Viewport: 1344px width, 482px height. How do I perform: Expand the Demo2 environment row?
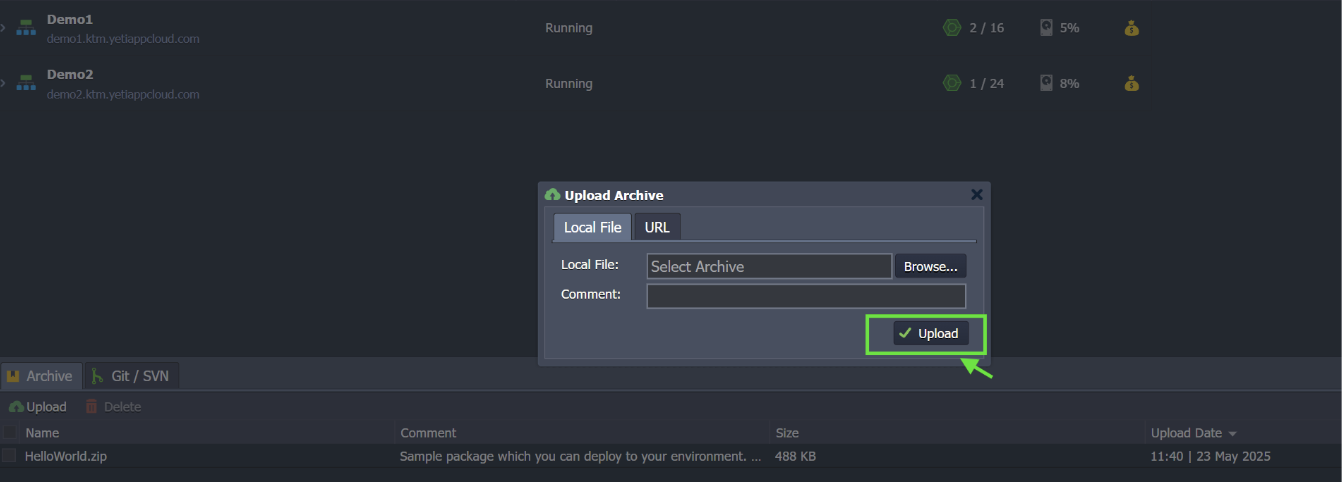click(4, 83)
